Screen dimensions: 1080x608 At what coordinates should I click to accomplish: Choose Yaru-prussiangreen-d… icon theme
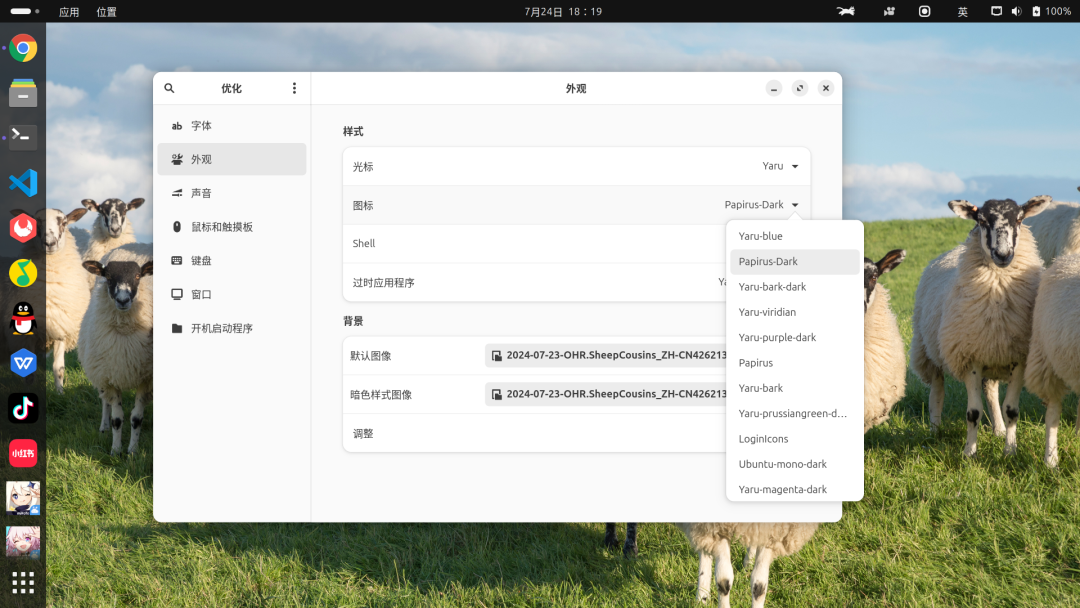pos(795,414)
